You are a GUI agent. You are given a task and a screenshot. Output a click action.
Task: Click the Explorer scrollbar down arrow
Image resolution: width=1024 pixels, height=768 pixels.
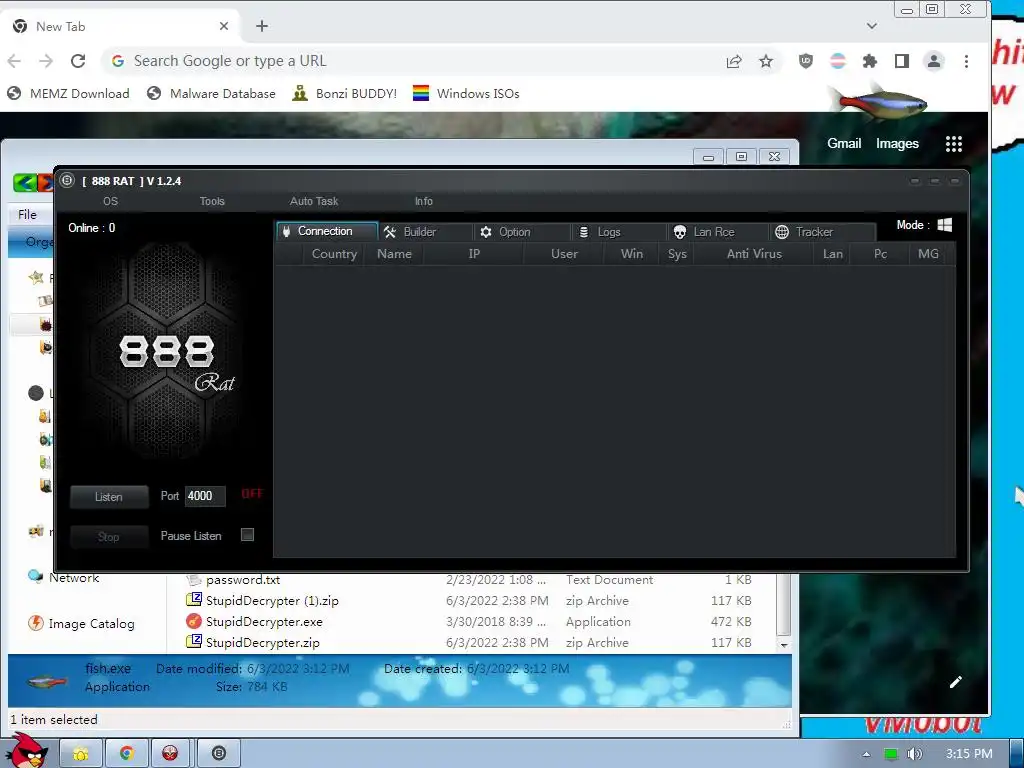pos(784,645)
